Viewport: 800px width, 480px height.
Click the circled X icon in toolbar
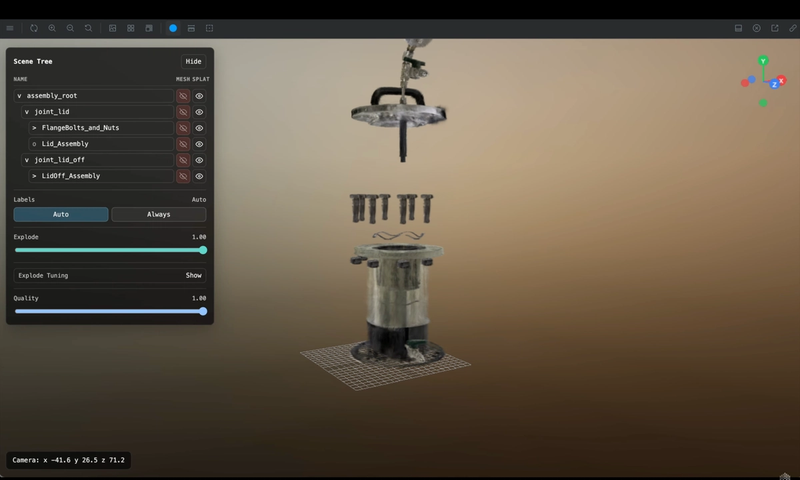(757, 28)
